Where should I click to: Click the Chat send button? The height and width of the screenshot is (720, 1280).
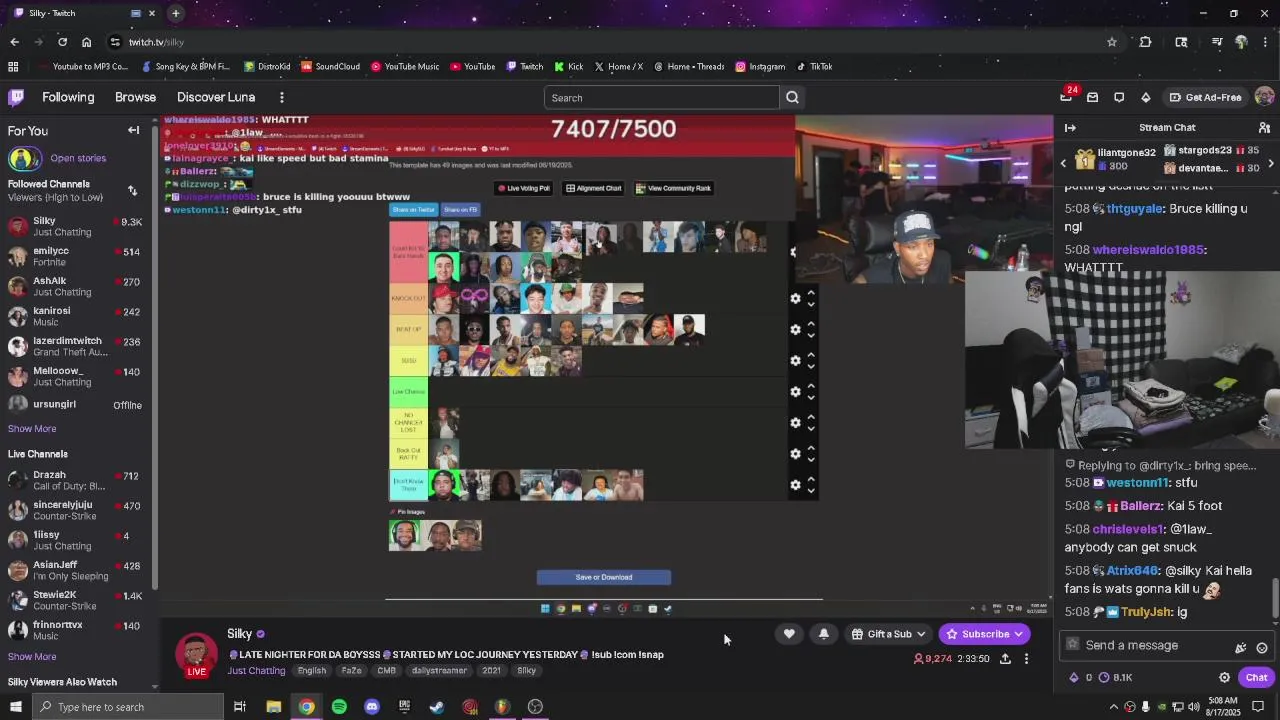click(x=1255, y=677)
